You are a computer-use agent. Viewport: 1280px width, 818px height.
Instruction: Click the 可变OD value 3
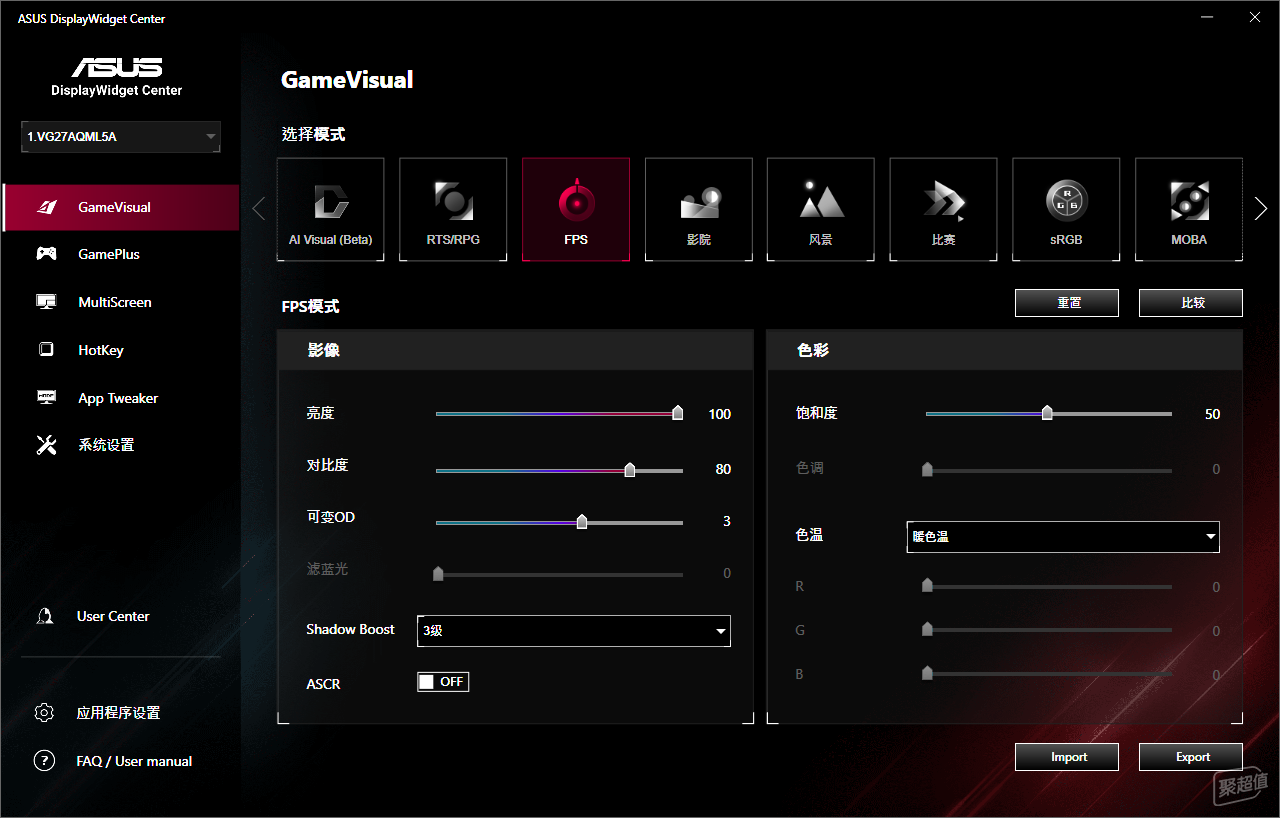pos(727,521)
